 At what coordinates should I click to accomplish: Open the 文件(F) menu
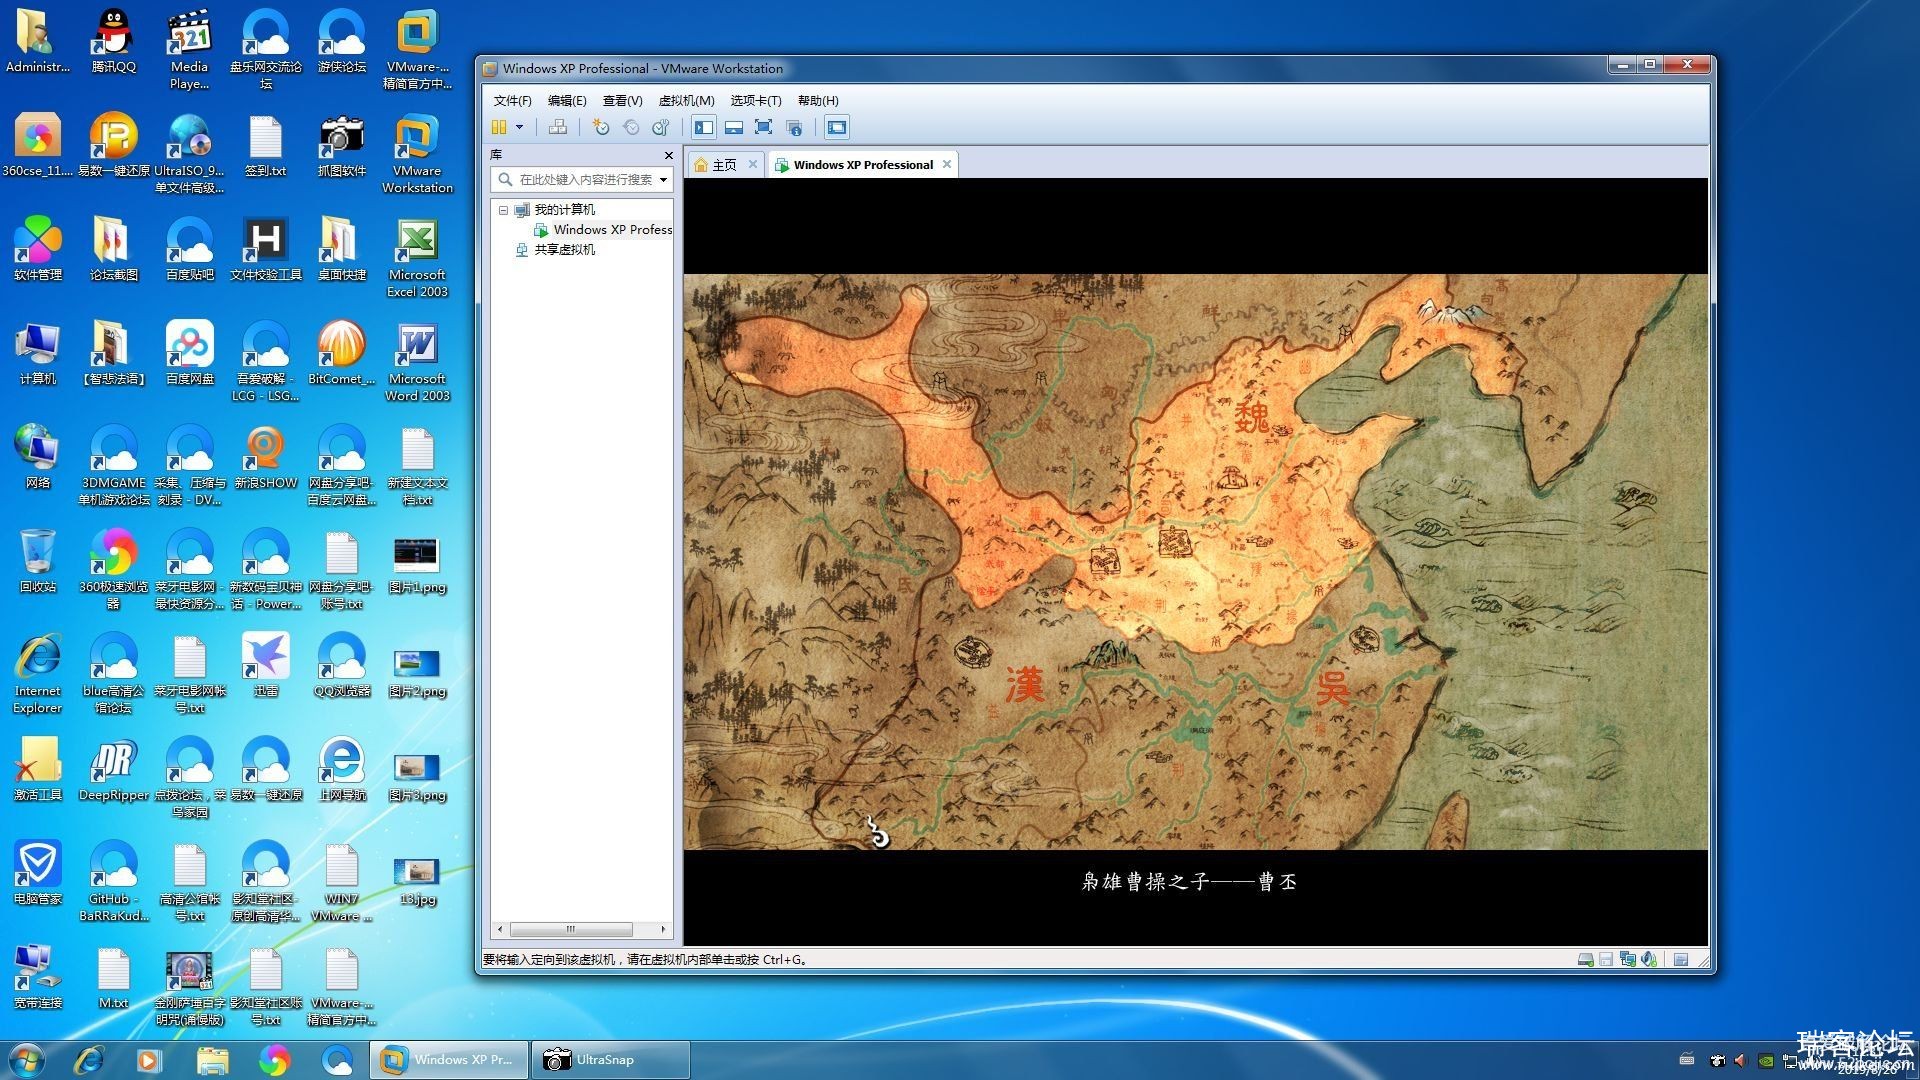pyautogui.click(x=512, y=100)
